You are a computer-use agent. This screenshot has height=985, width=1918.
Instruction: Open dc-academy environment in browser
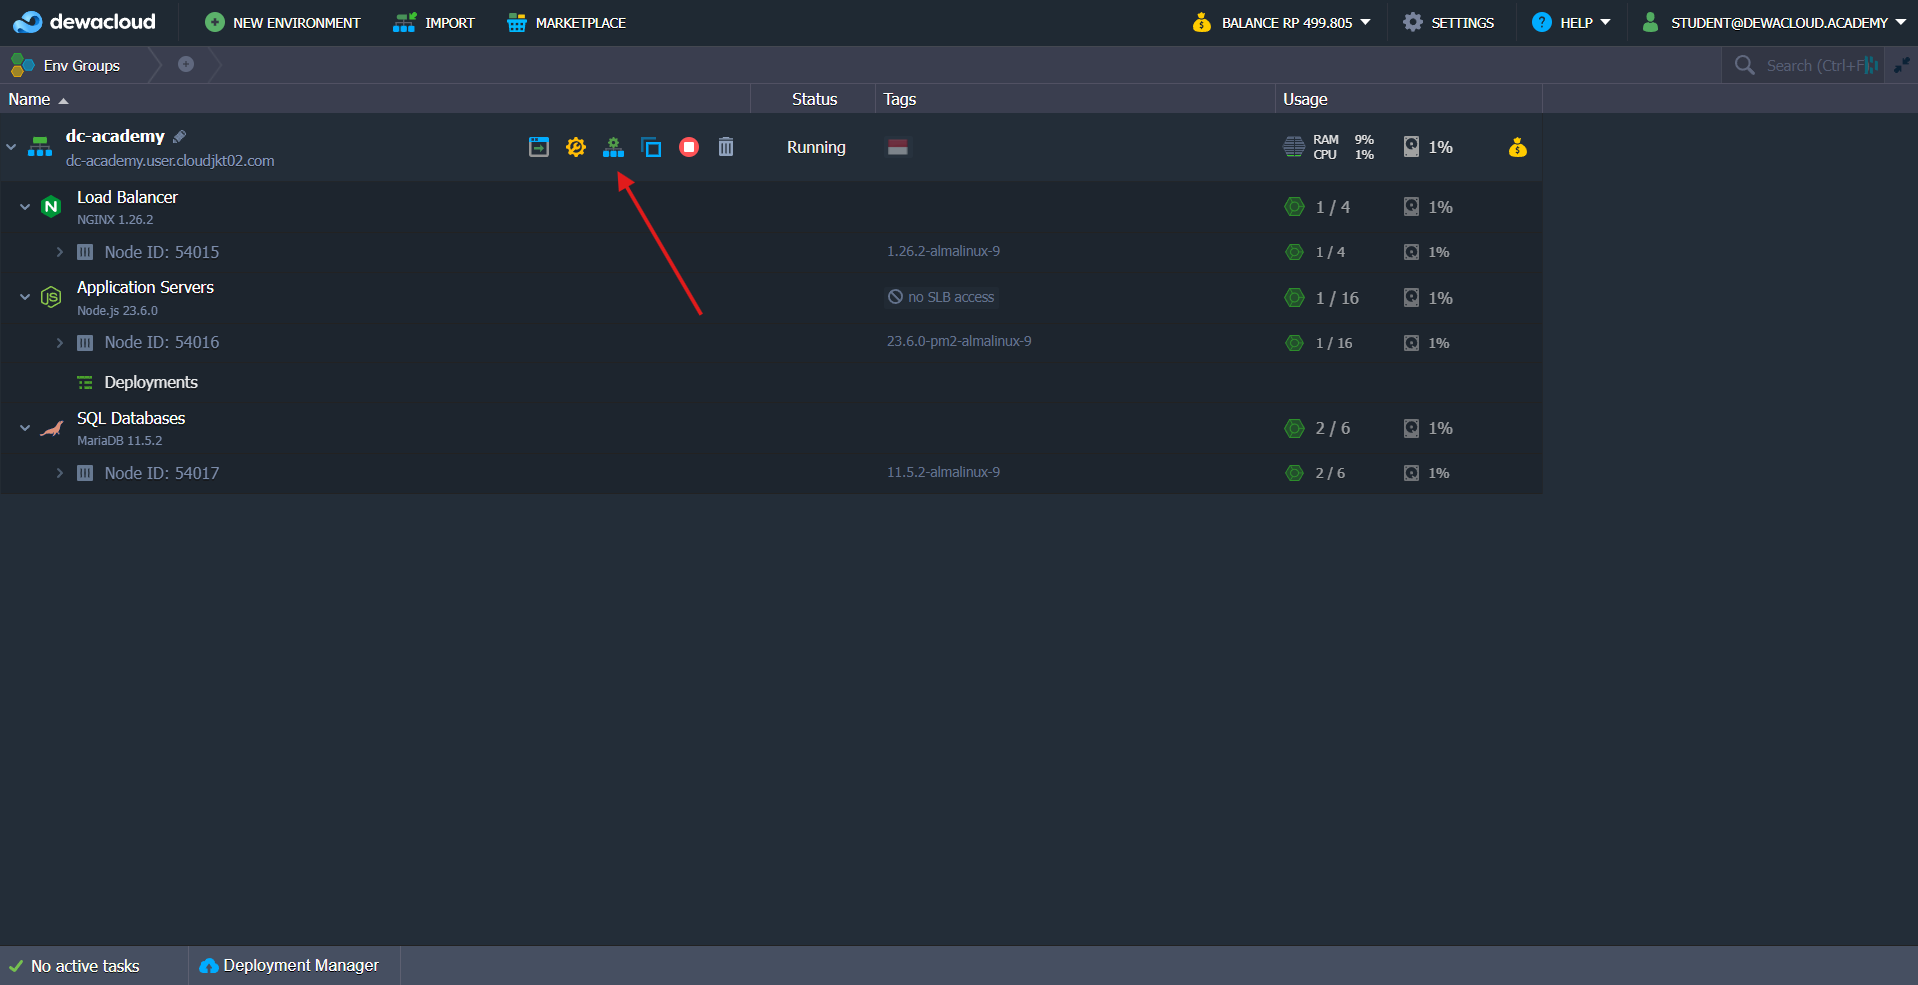tap(538, 147)
